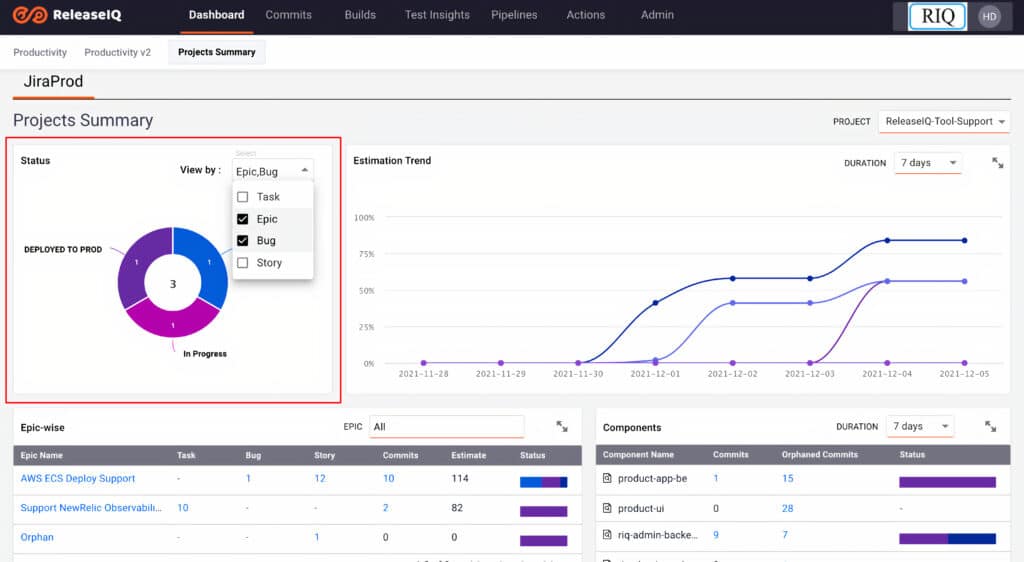
Task: Open Components duration 7 days dropdown
Action: pos(920,426)
